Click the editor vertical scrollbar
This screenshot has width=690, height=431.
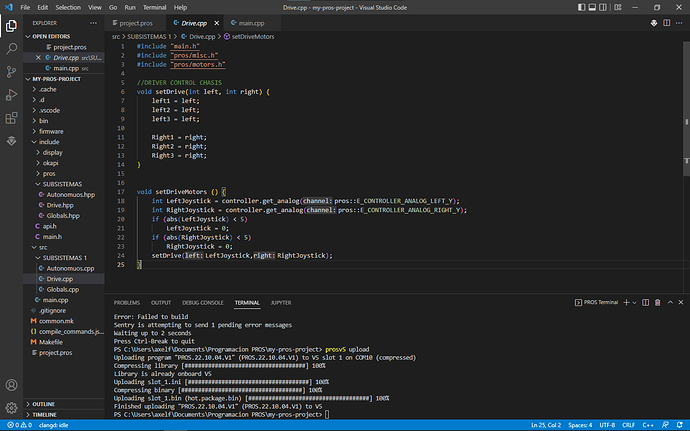click(x=686, y=110)
